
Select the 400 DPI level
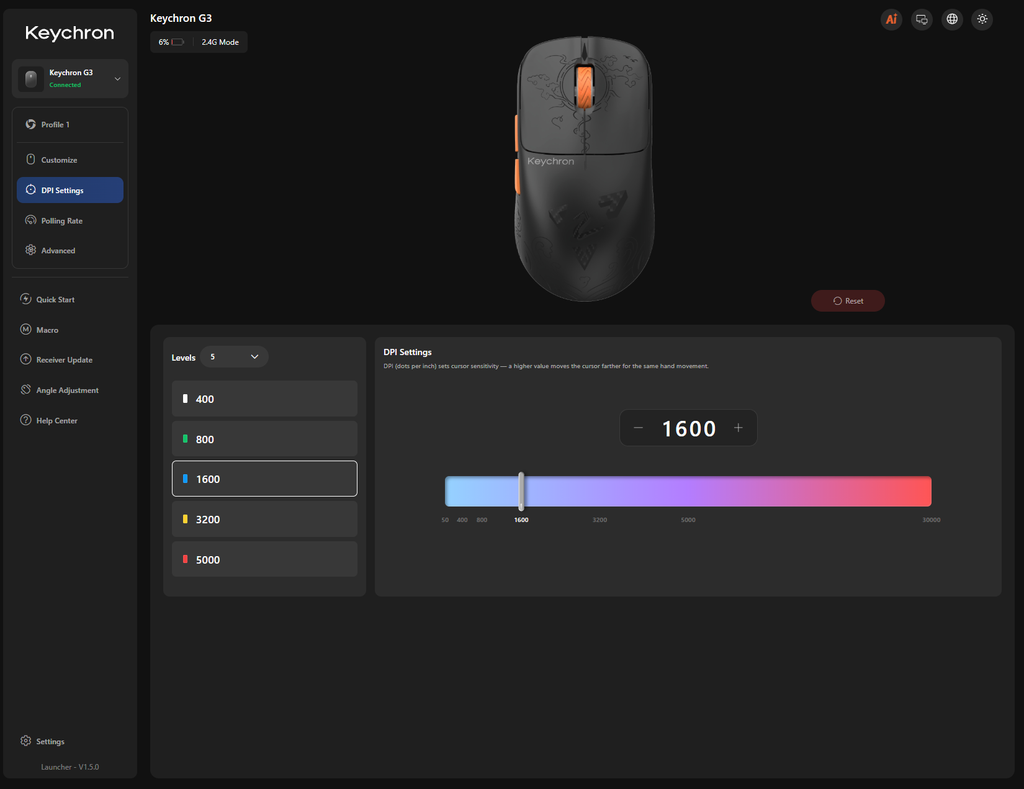point(264,399)
